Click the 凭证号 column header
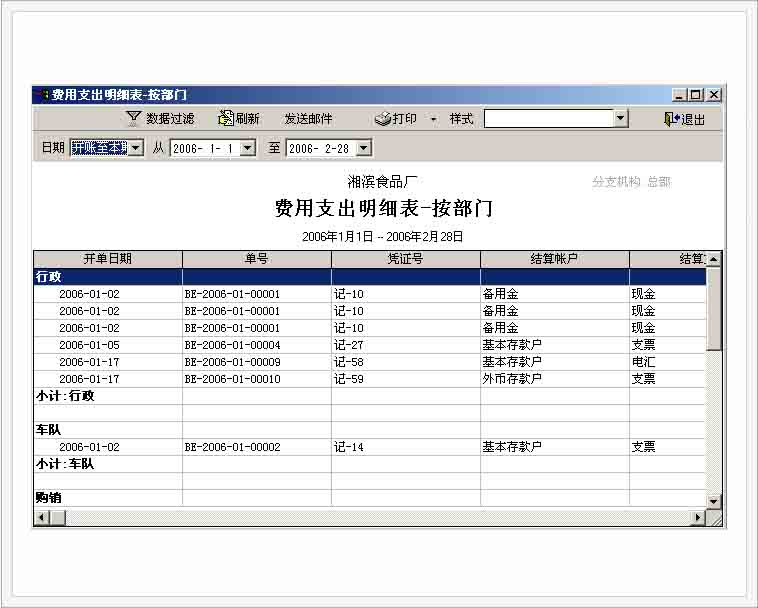This screenshot has height=608, width=758. coord(405,259)
